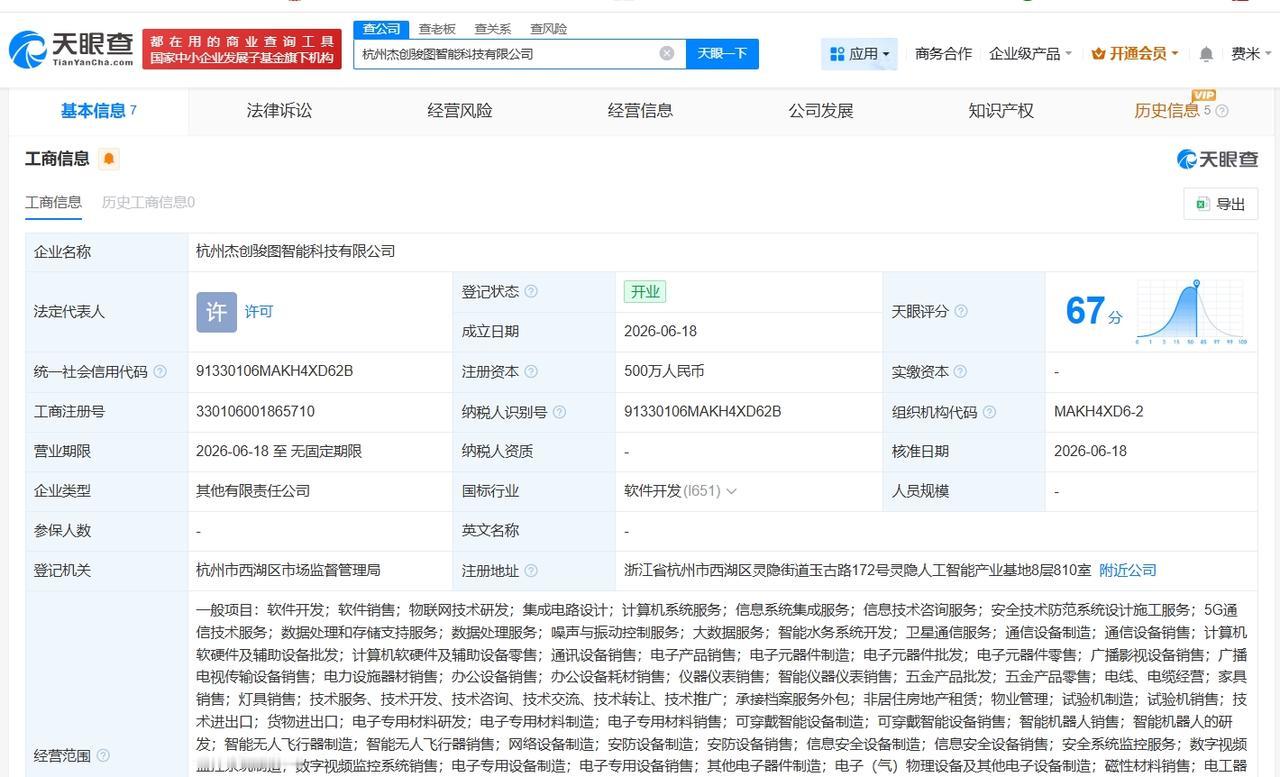Click the 开业 registration status badge
This screenshot has height=777, width=1280.
(645, 291)
